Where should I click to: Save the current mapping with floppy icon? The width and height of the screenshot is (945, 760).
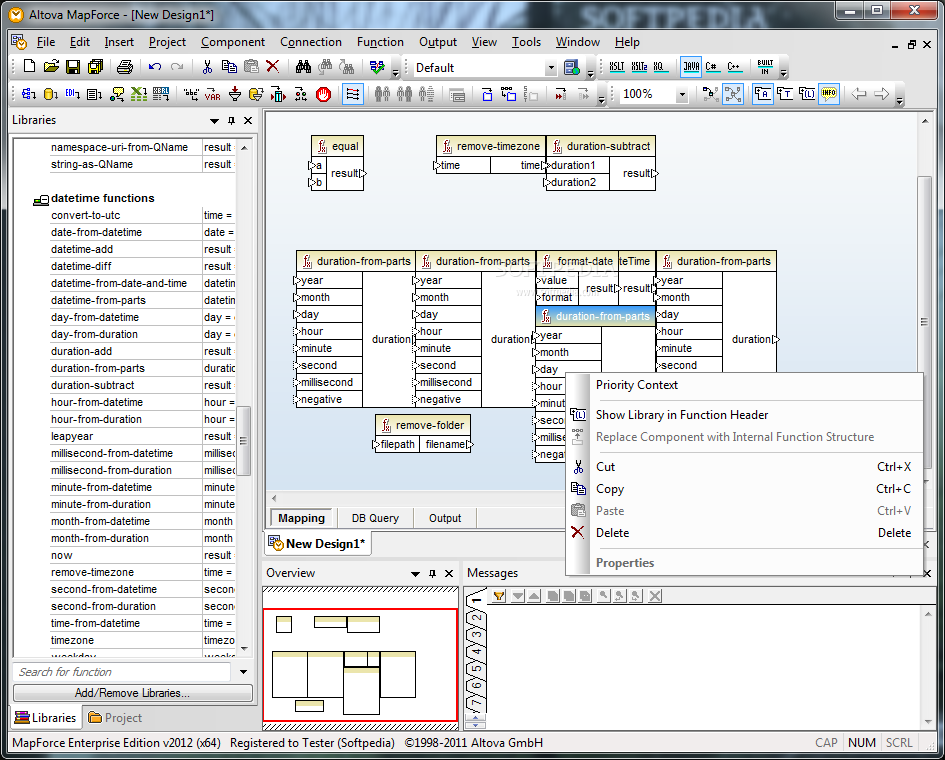(x=73, y=67)
